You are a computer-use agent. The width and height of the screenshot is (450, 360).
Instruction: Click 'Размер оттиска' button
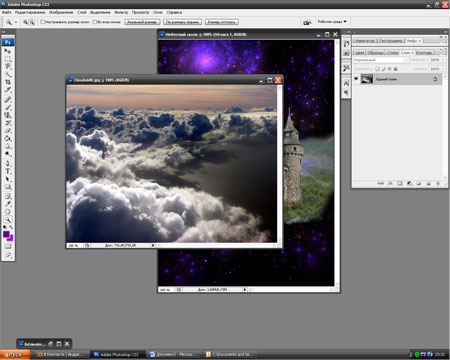tap(222, 22)
